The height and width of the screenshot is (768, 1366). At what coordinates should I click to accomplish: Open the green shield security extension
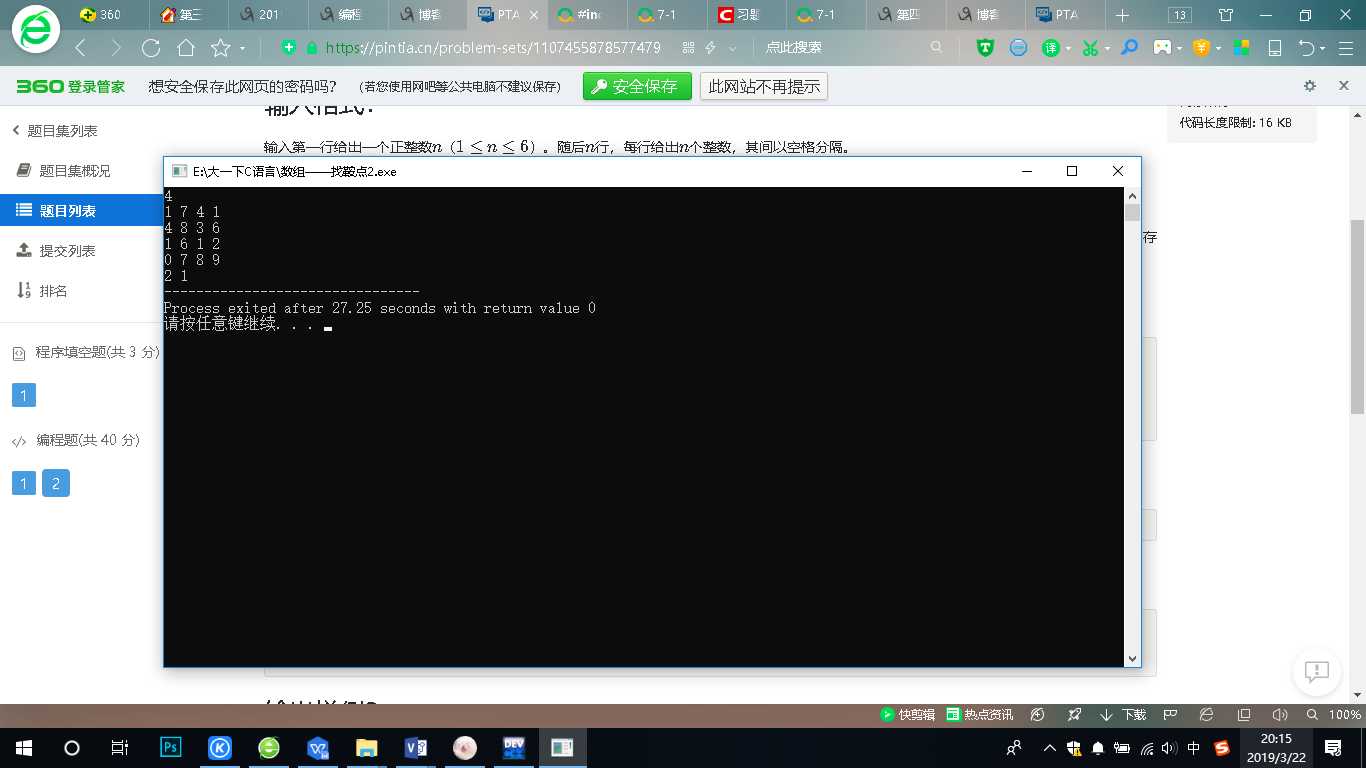(985, 48)
